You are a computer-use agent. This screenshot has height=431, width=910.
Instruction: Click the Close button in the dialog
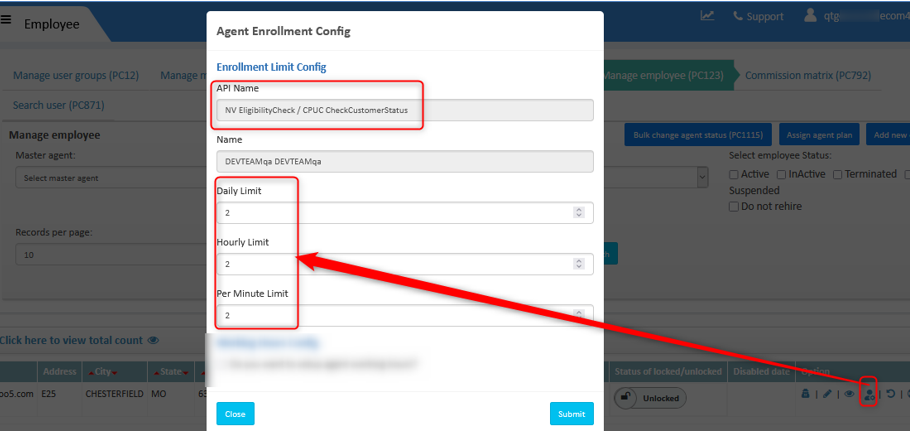(x=235, y=414)
